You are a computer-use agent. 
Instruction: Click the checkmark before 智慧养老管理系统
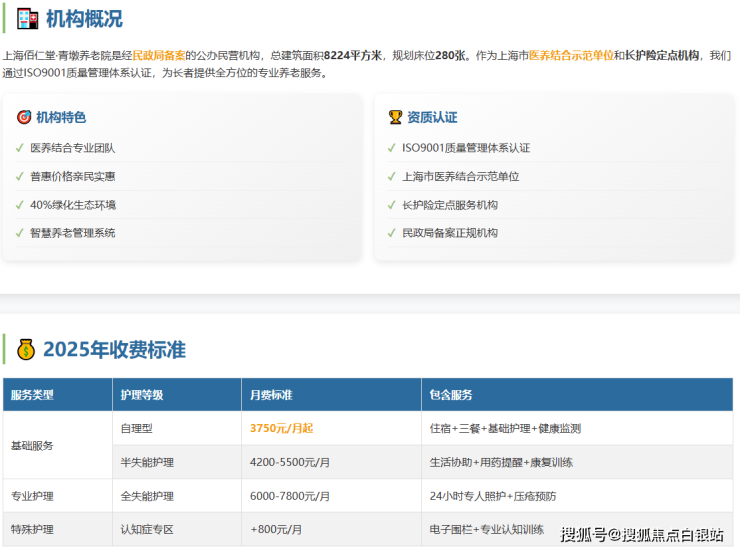tap(20, 233)
